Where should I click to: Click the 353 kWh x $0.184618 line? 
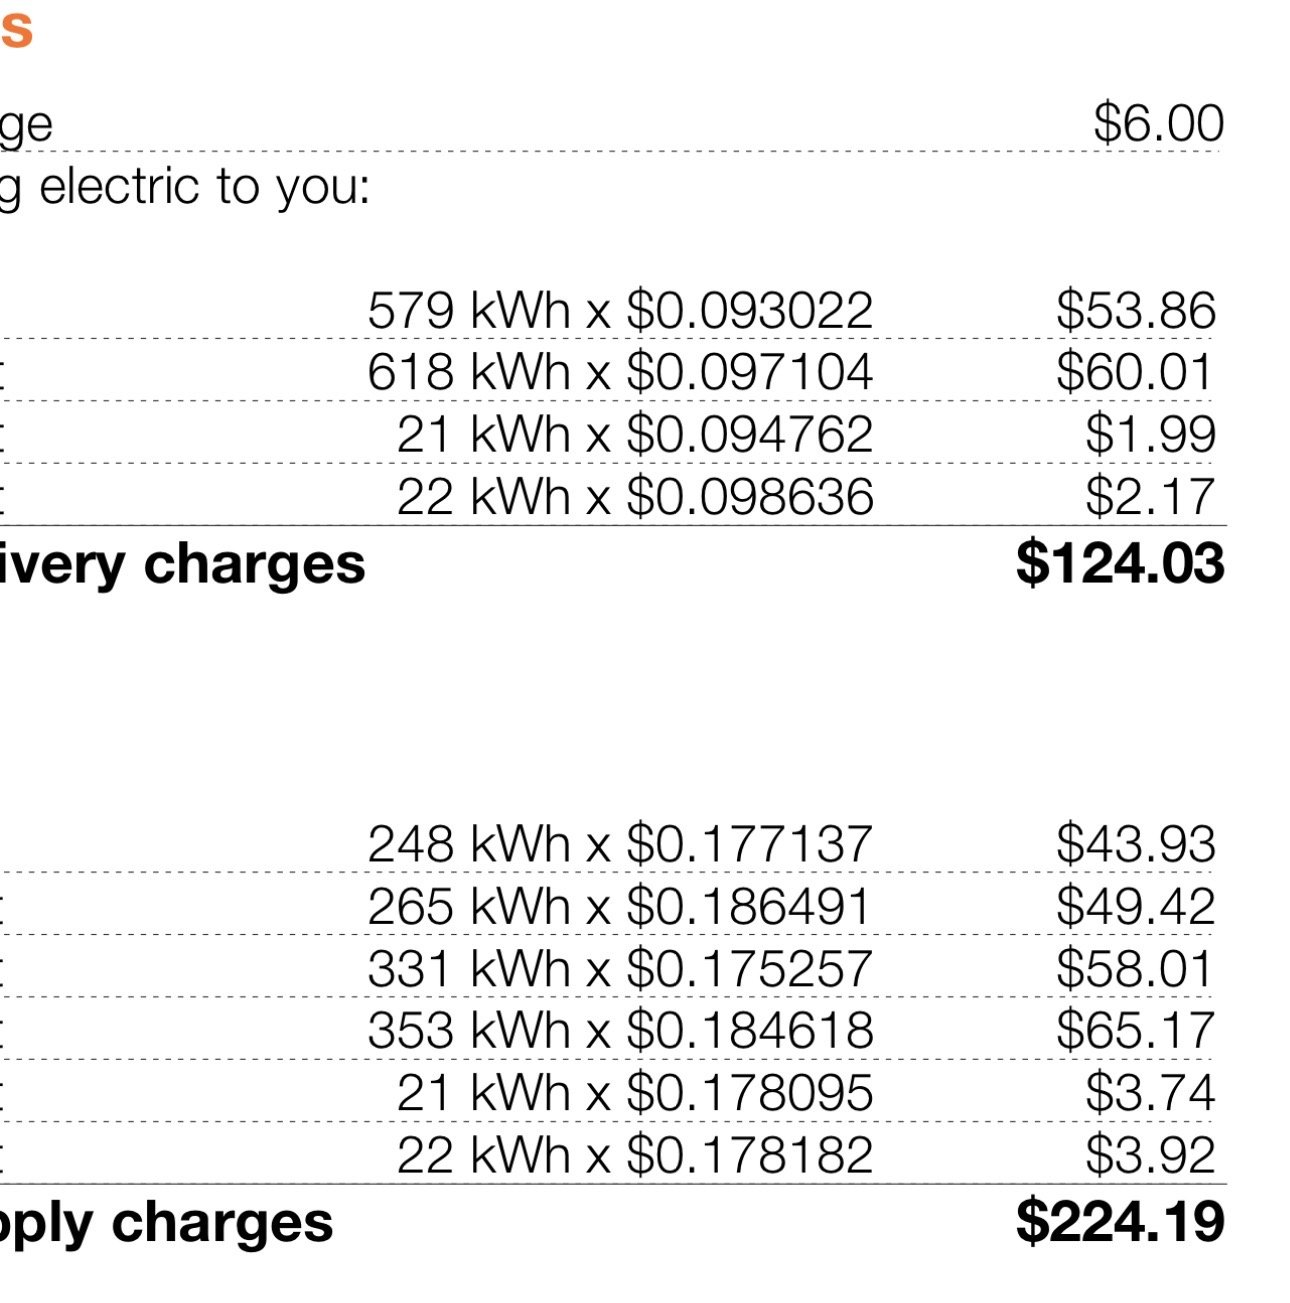coord(620,1031)
